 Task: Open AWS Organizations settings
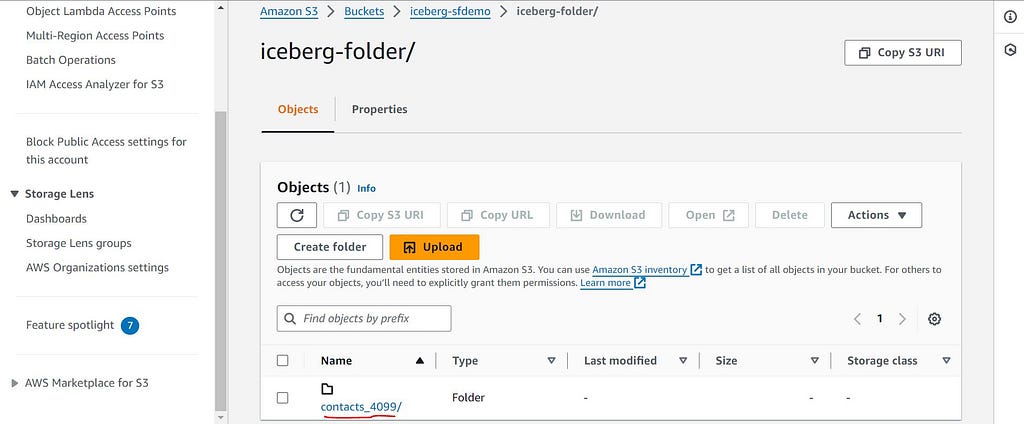[x=97, y=267]
